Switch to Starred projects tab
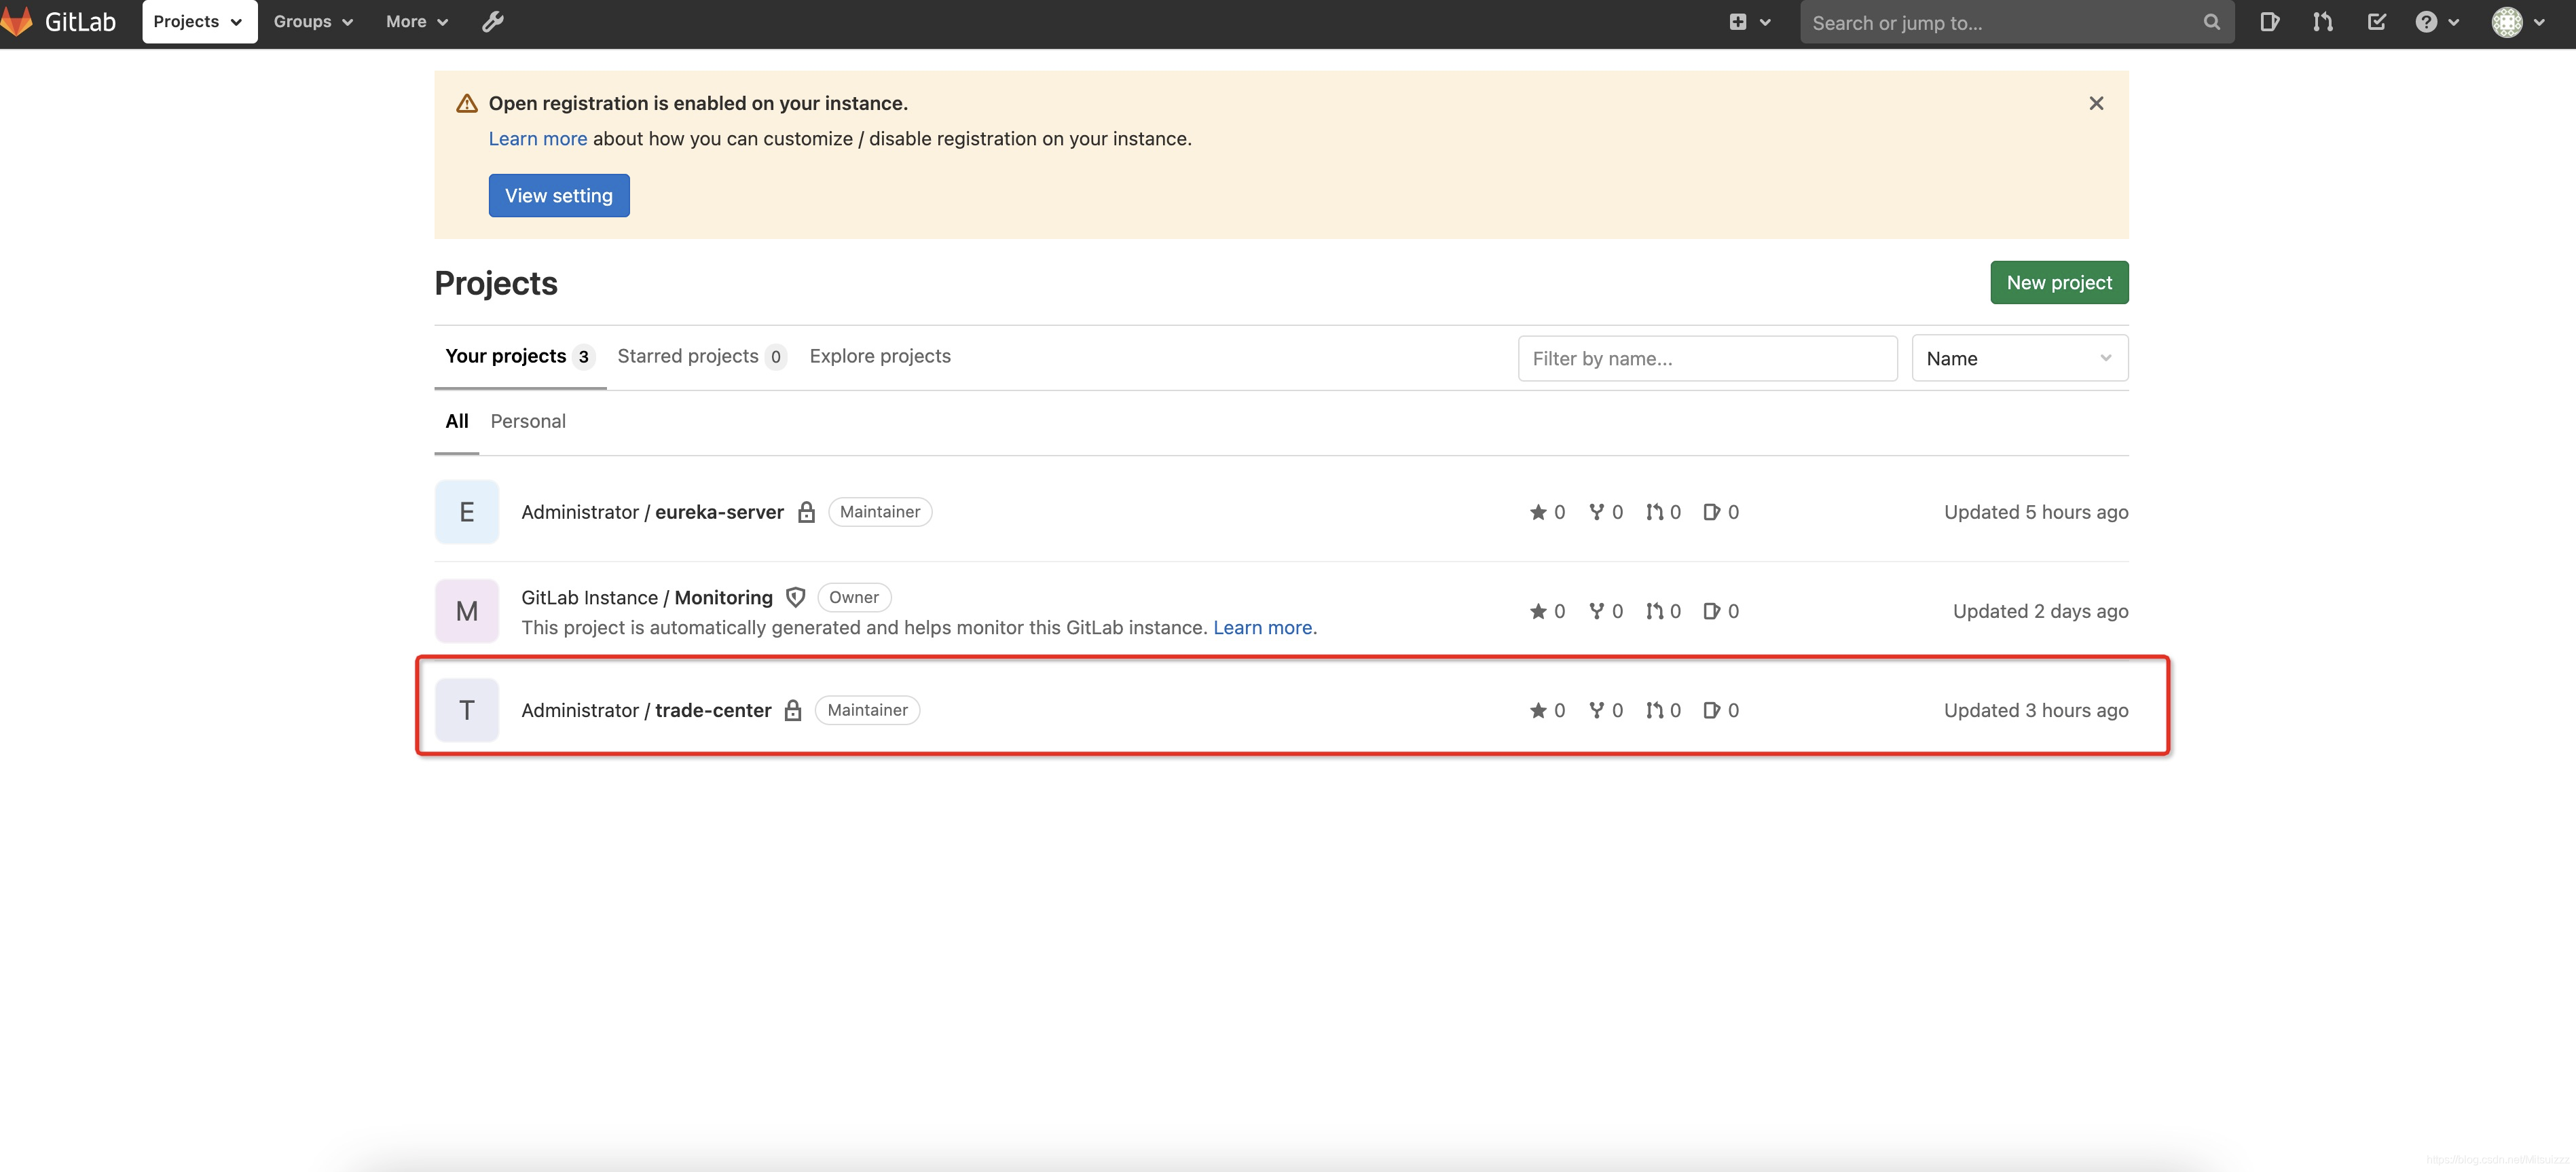The width and height of the screenshot is (2576, 1172). [x=701, y=356]
